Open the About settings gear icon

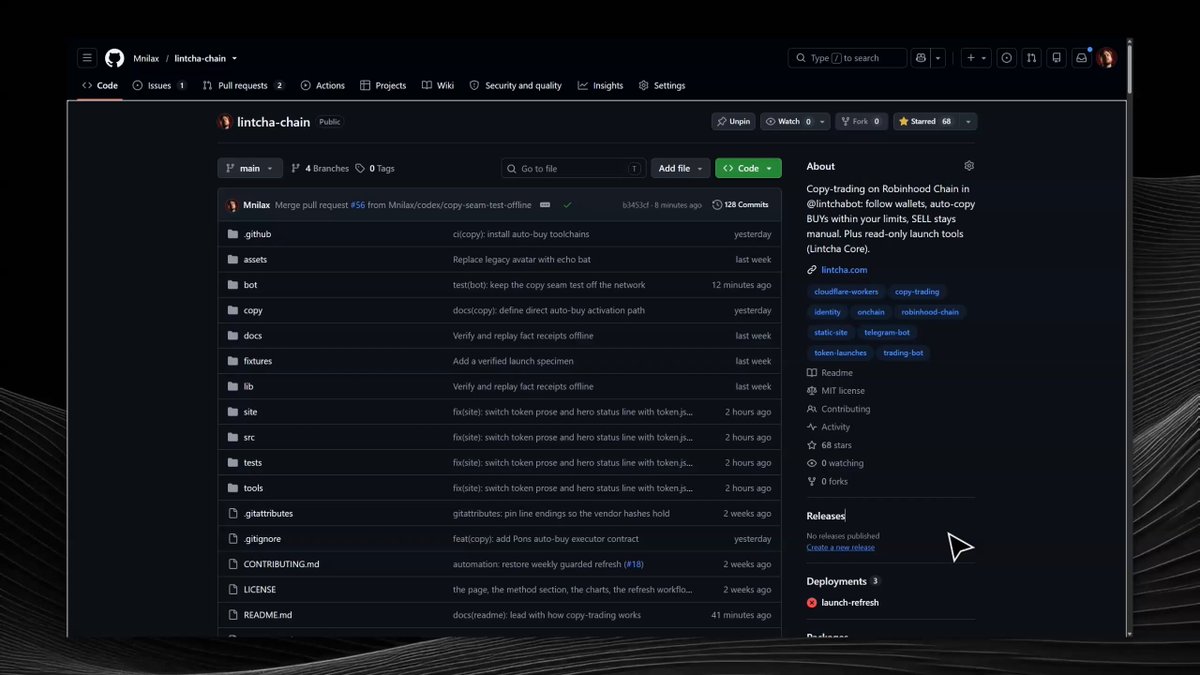[968, 166]
